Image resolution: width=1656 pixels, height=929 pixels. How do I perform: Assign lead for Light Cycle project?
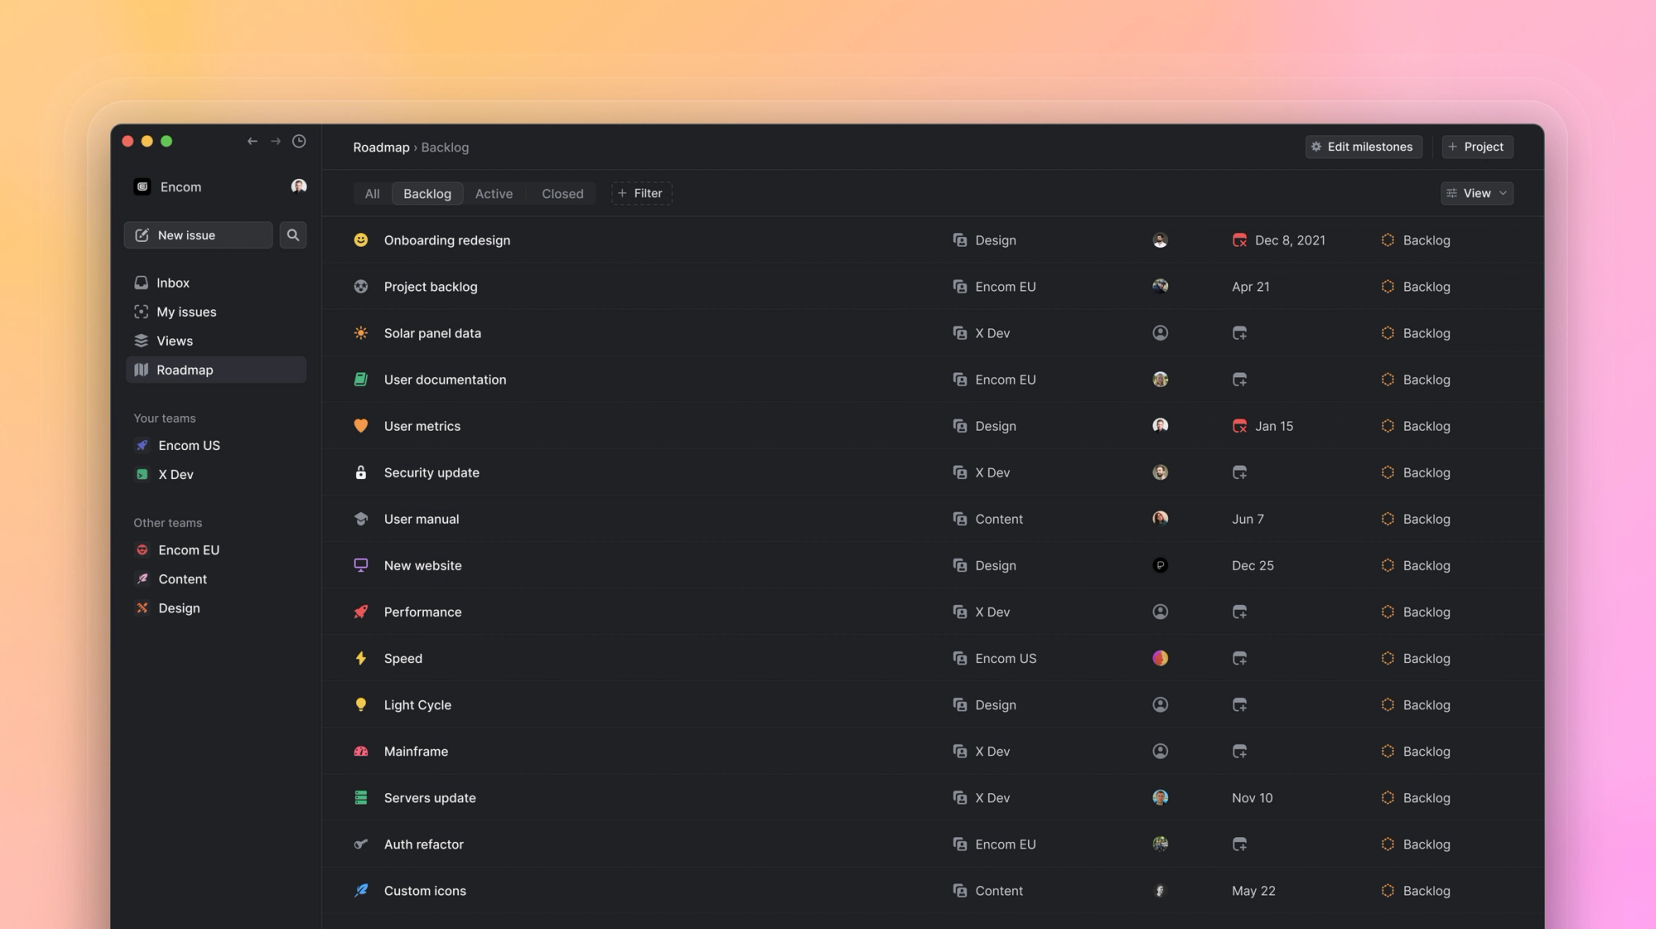[x=1160, y=705]
